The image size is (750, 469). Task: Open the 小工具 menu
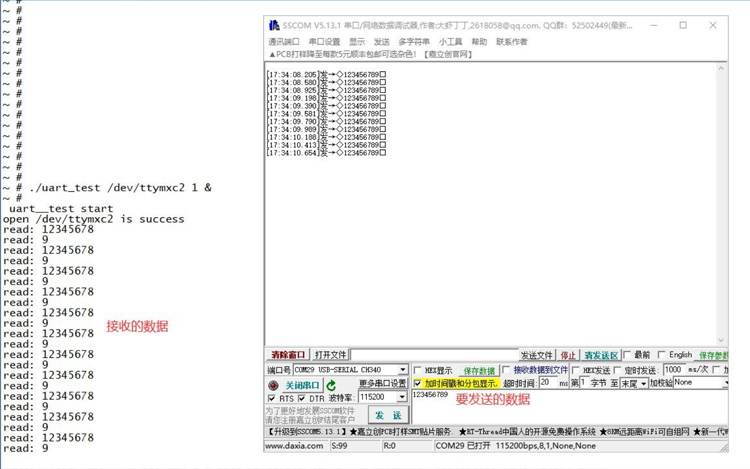tap(450, 42)
